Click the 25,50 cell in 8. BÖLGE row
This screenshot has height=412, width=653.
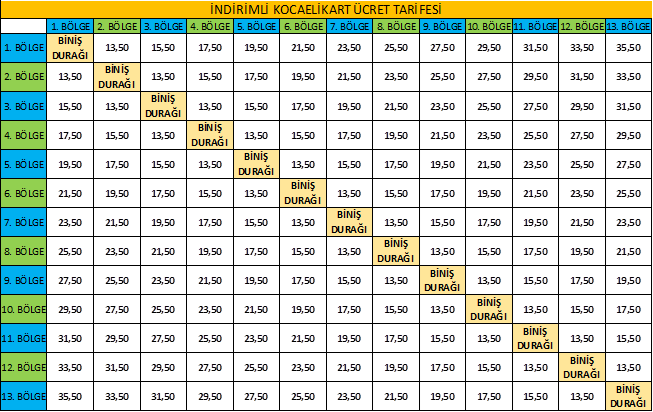click(x=69, y=251)
